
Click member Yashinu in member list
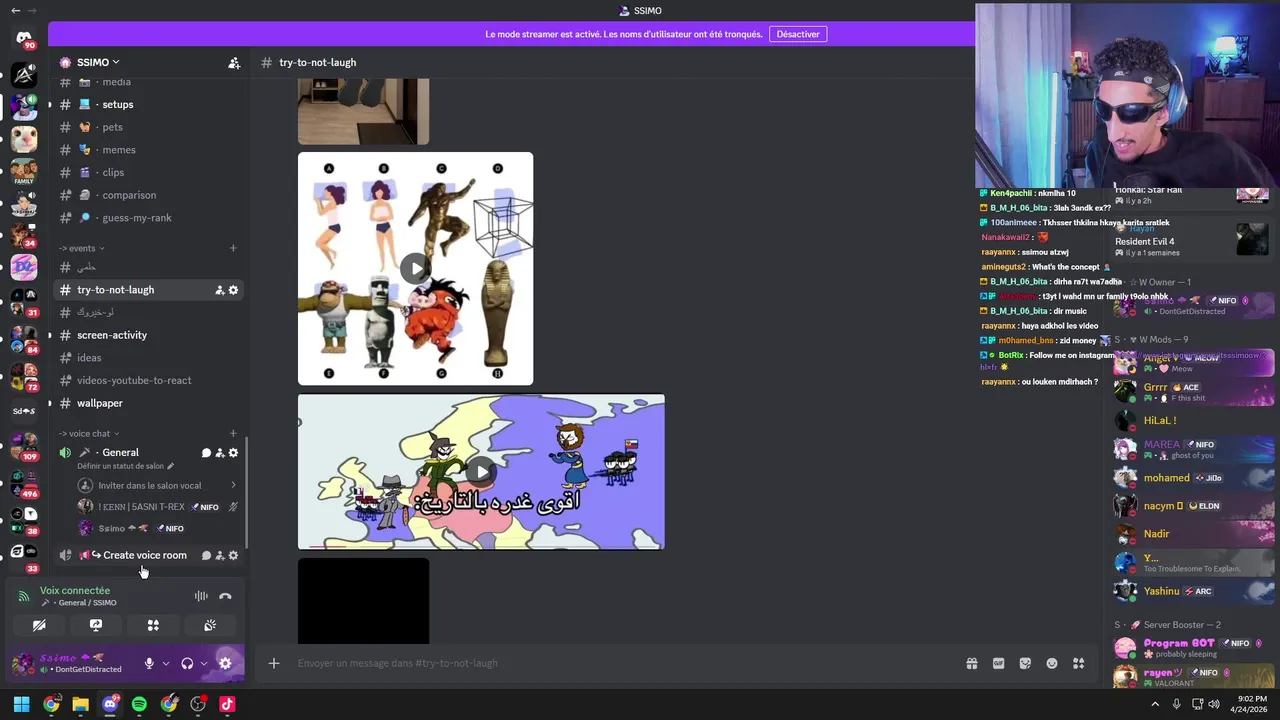tap(1192, 591)
